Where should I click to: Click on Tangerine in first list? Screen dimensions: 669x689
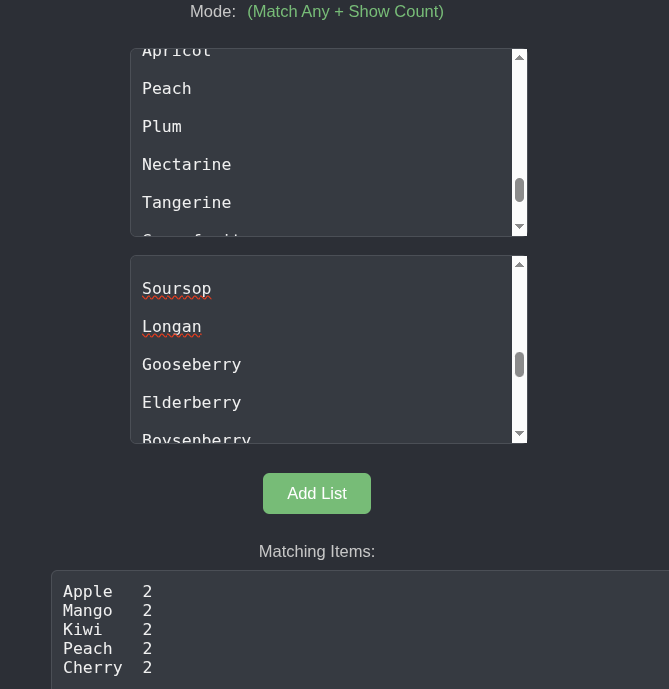[186, 203]
